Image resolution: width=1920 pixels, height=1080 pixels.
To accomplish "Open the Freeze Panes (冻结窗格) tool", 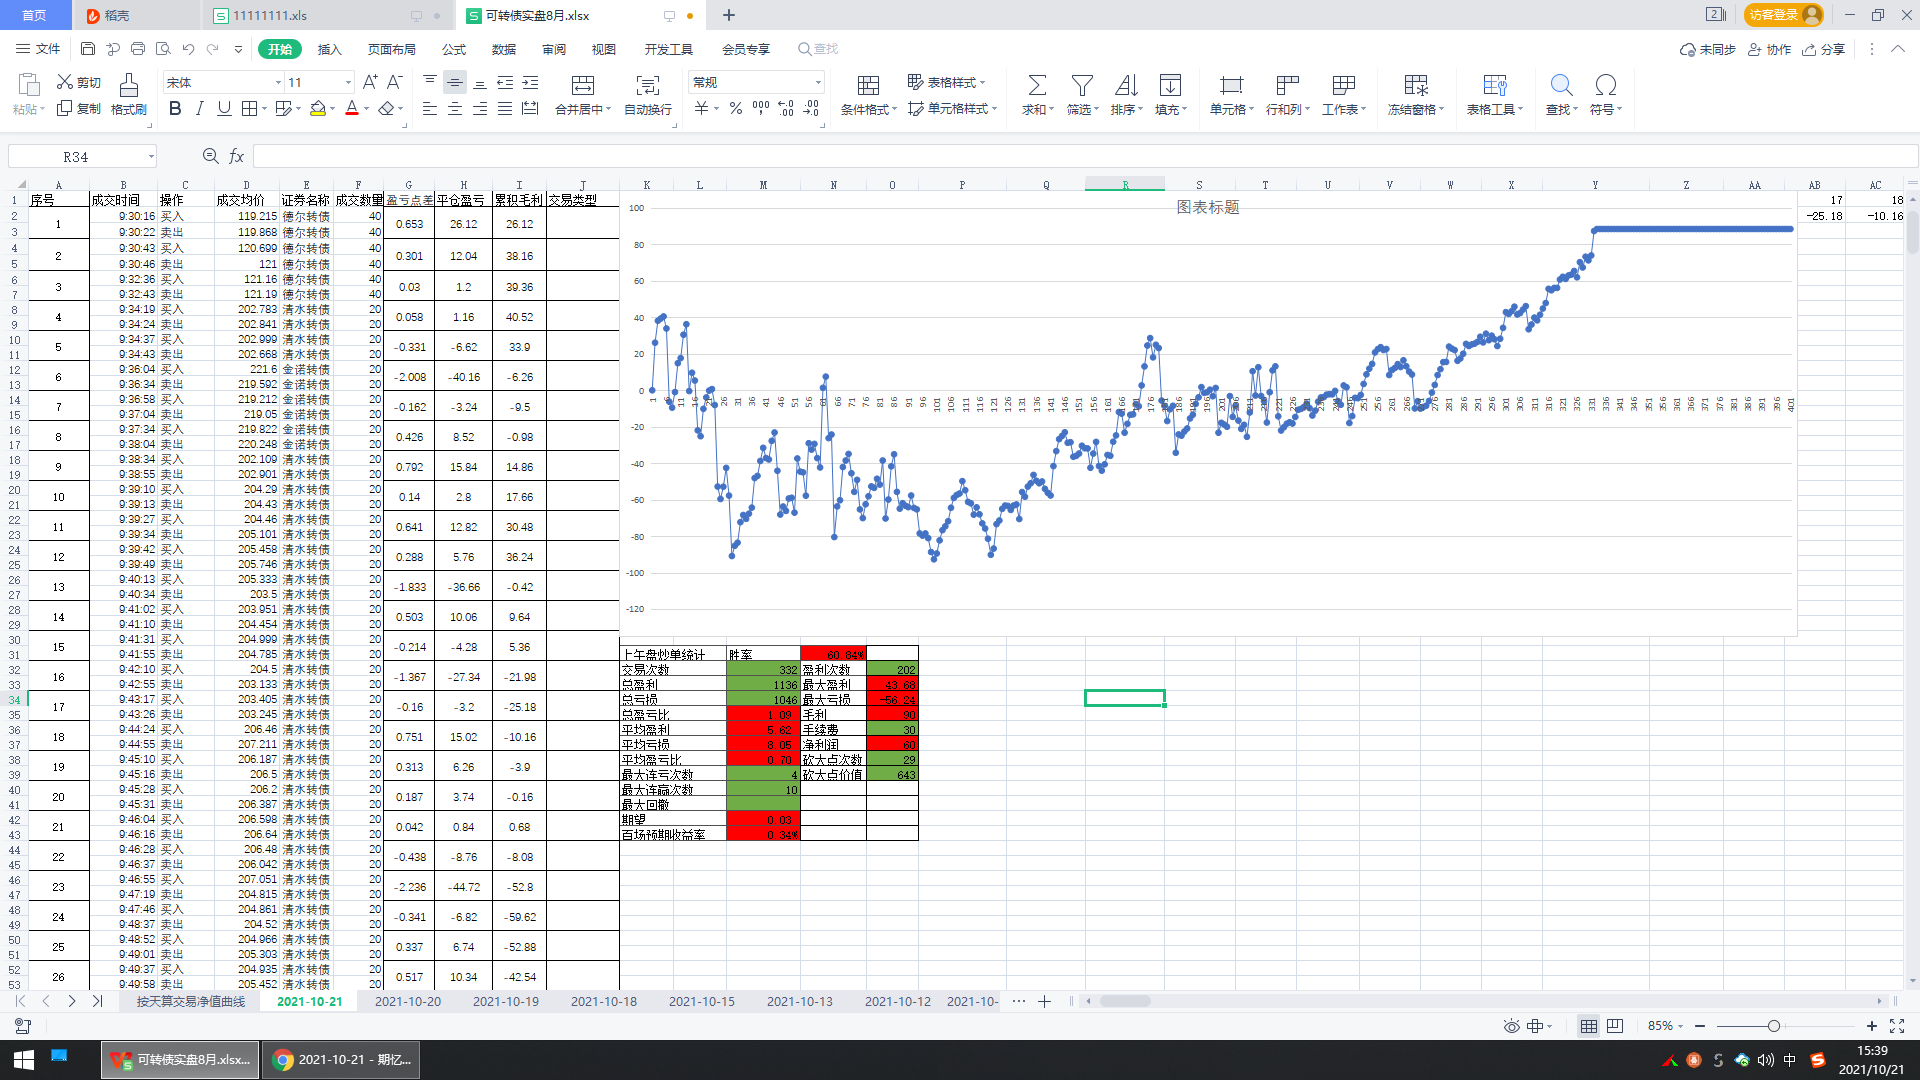I will click(x=1415, y=86).
